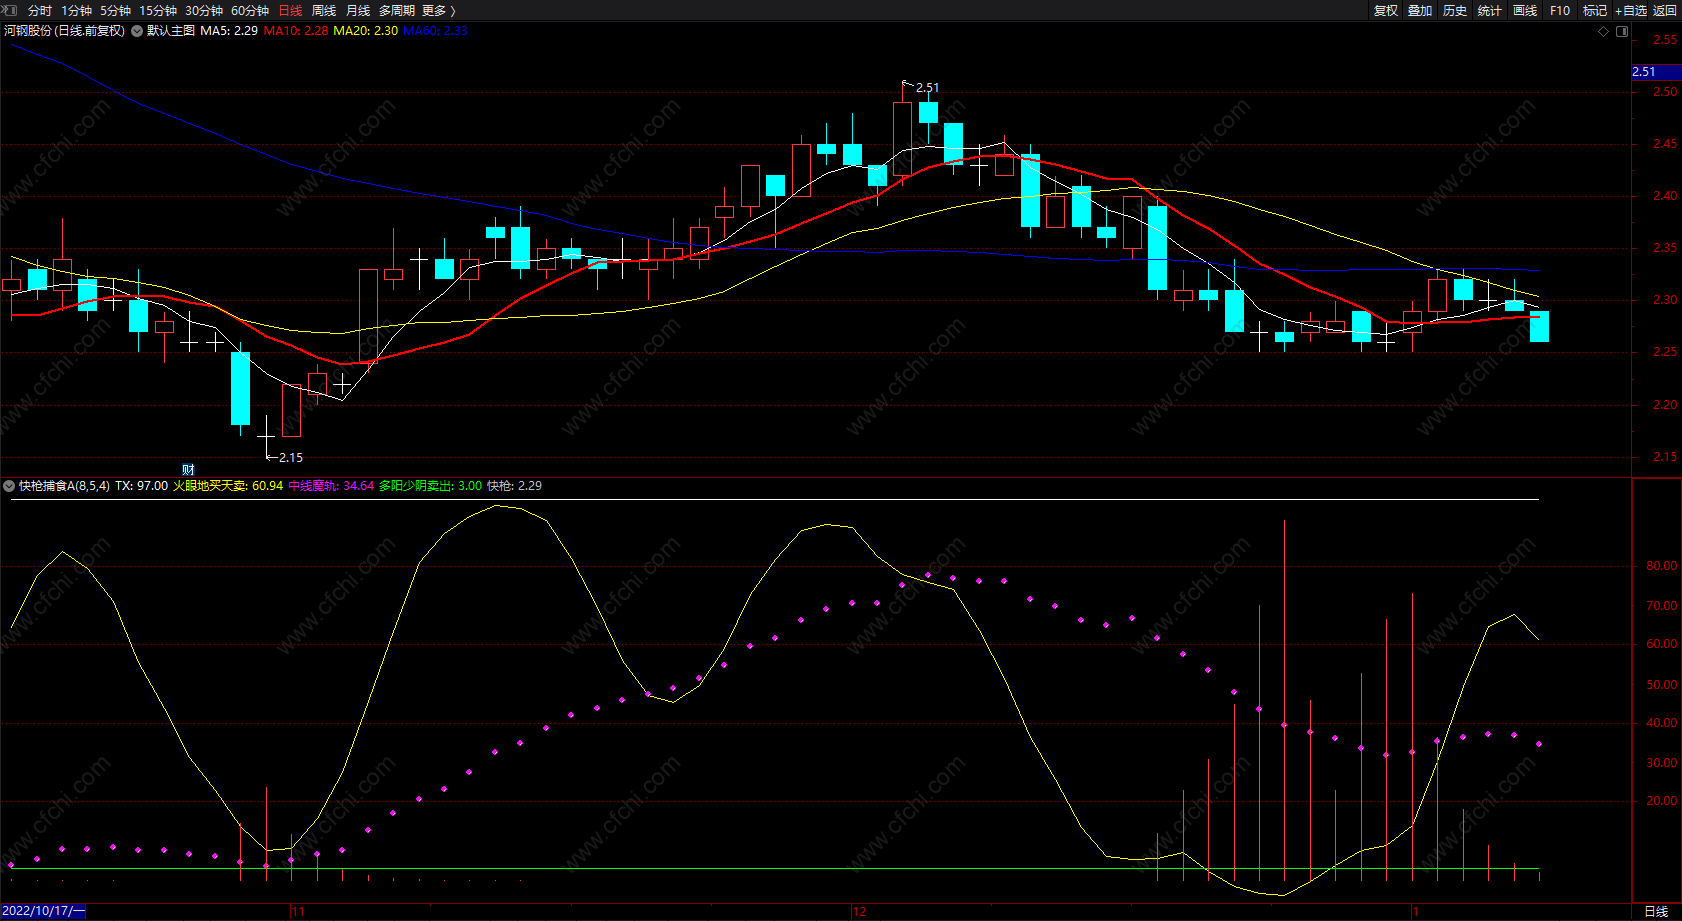Click the diamond marker icon above price axis
The image size is (1682, 921).
click(1604, 31)
